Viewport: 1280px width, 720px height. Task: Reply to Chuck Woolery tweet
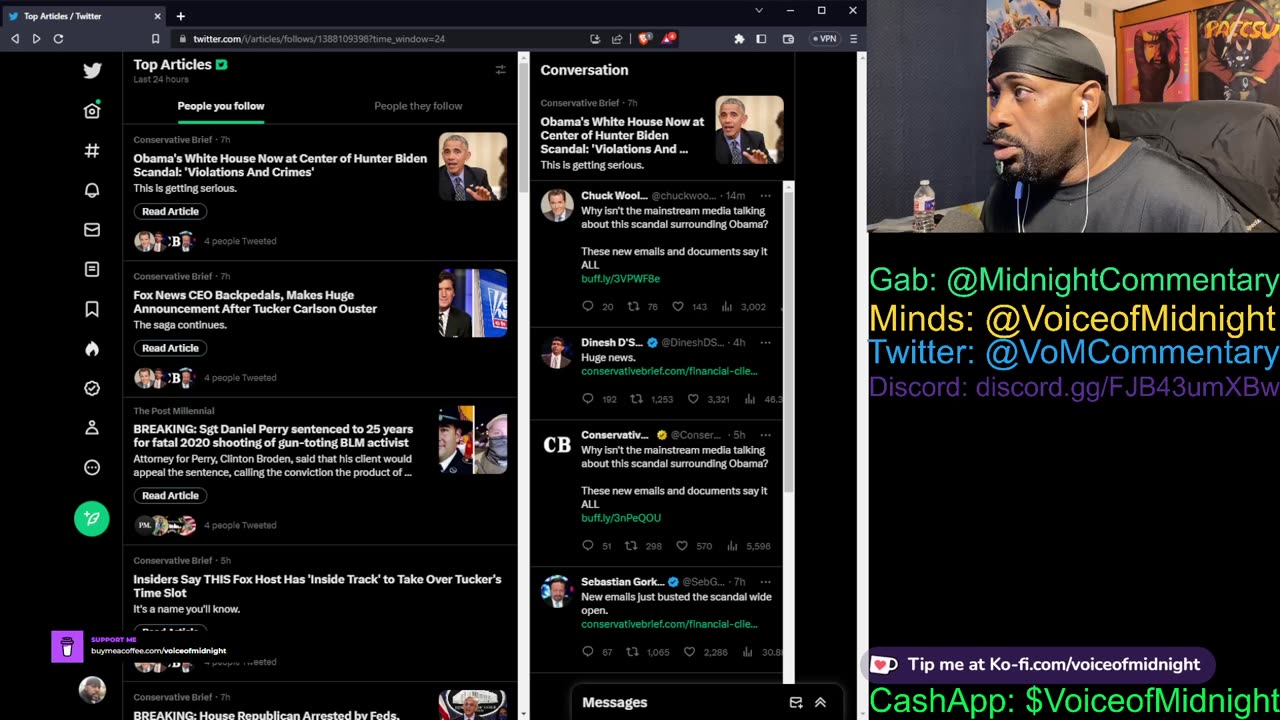pos(588,307)
